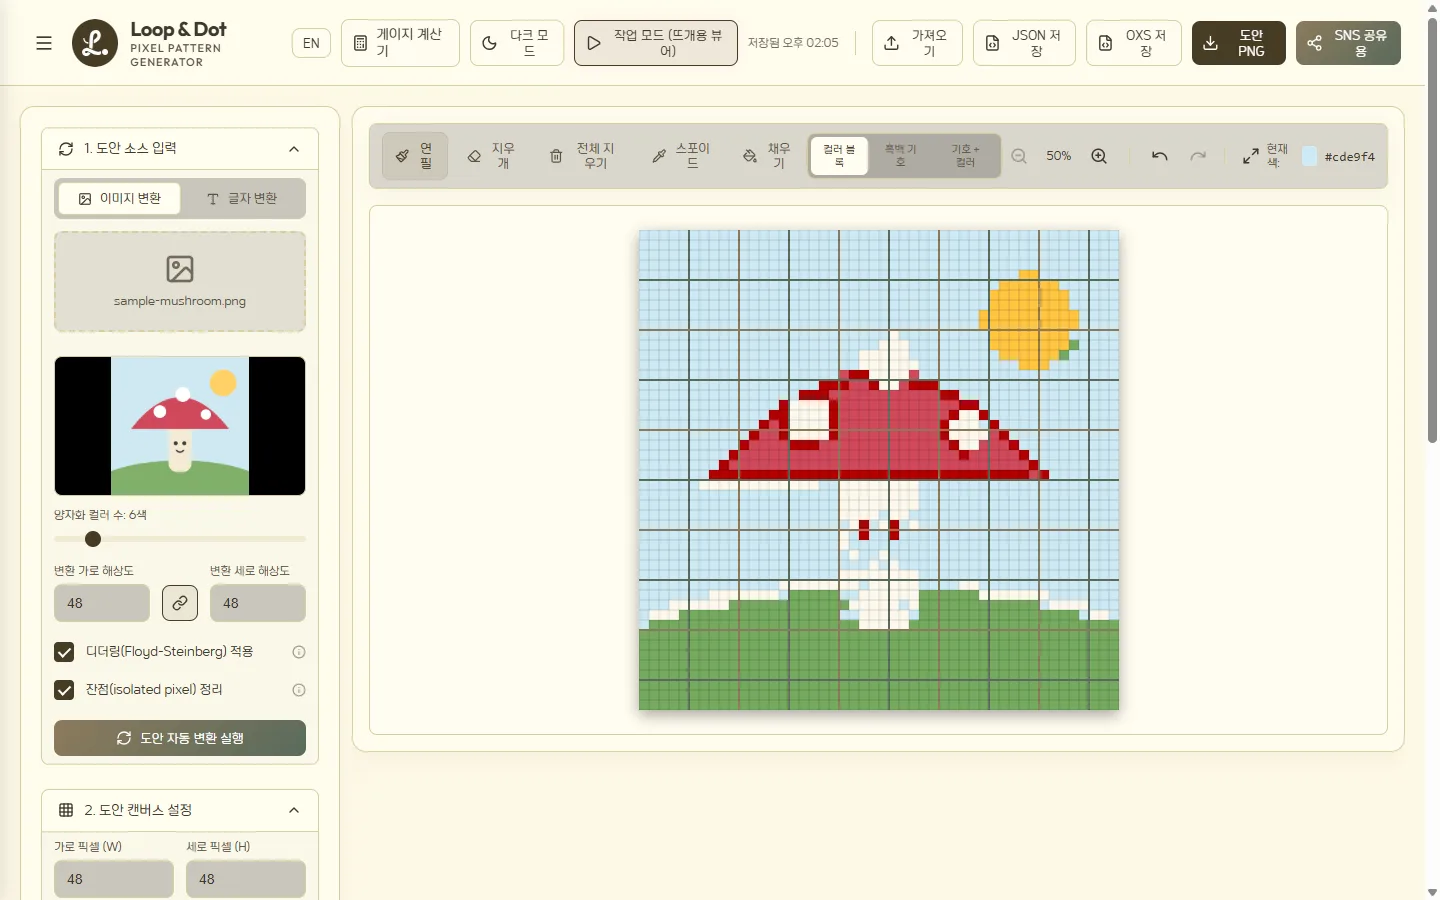Run 도안 자동 변환 실행

point(180,738)
